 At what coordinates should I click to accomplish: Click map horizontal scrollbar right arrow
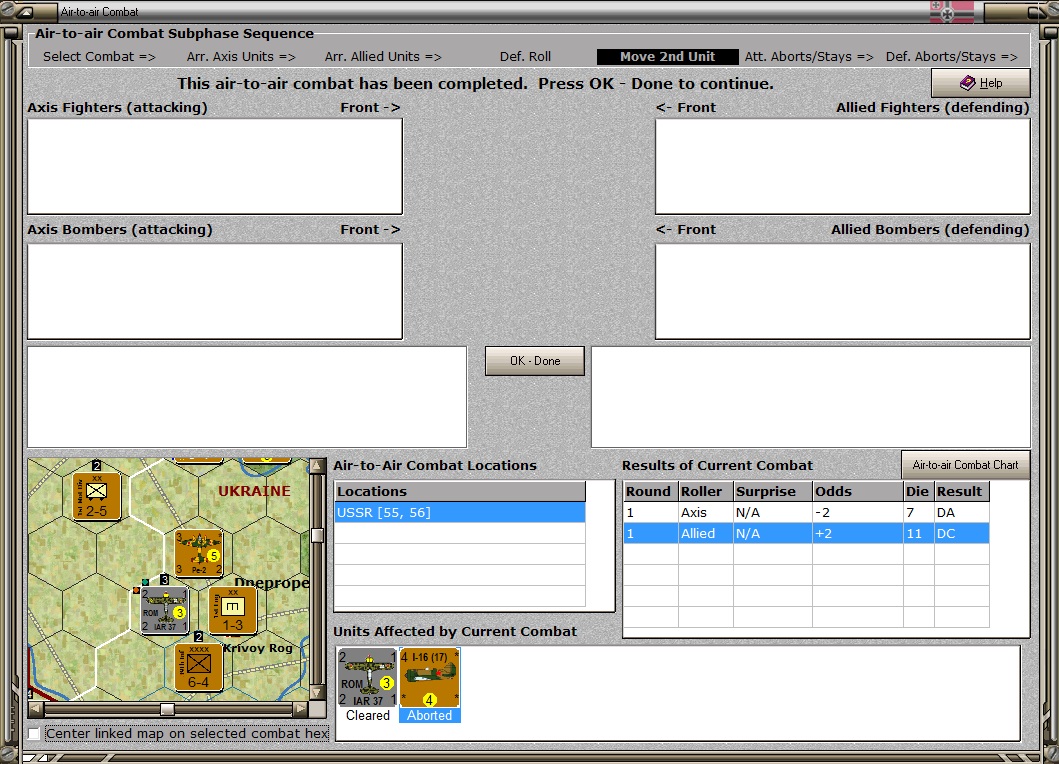(301, 709)
